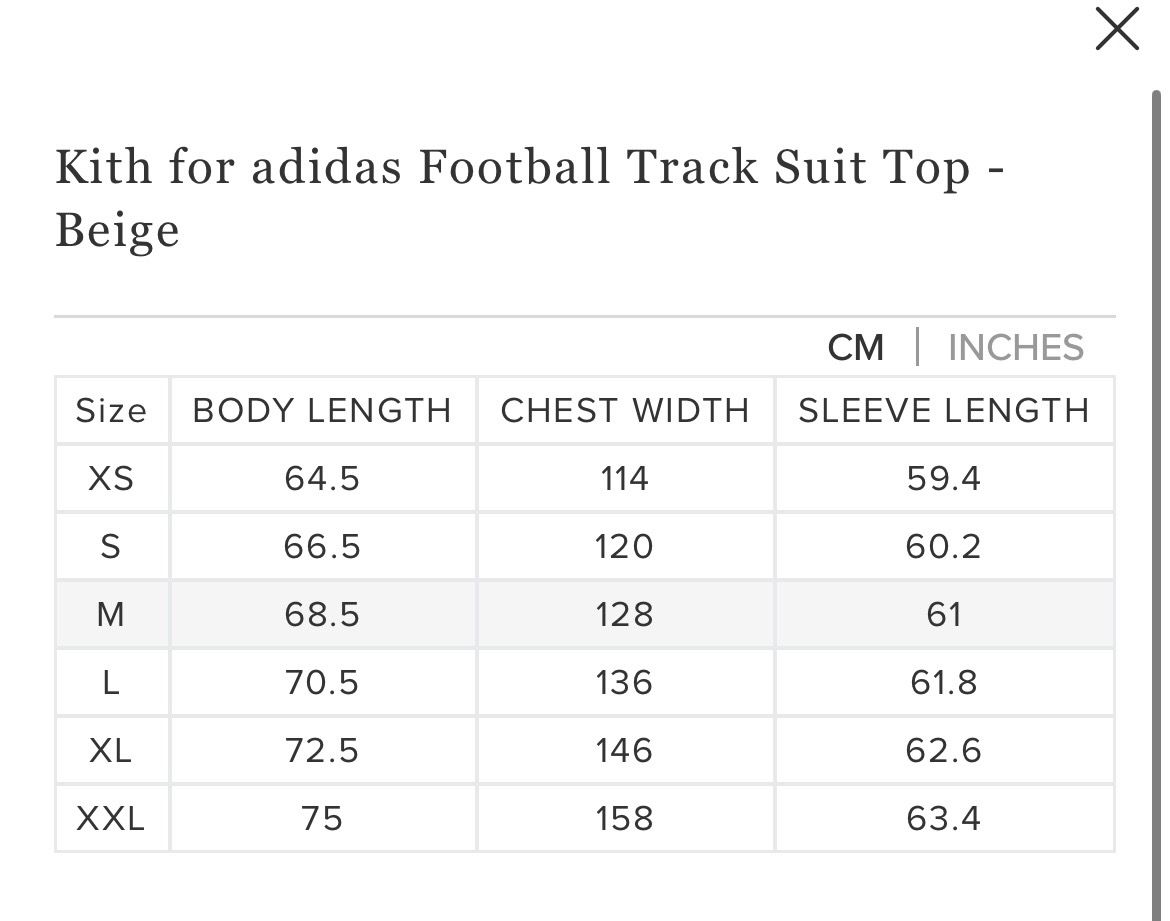Screen dimensions: 1170x921
Task: Click the Kith for adidas product title
Action: coord(529,198)
